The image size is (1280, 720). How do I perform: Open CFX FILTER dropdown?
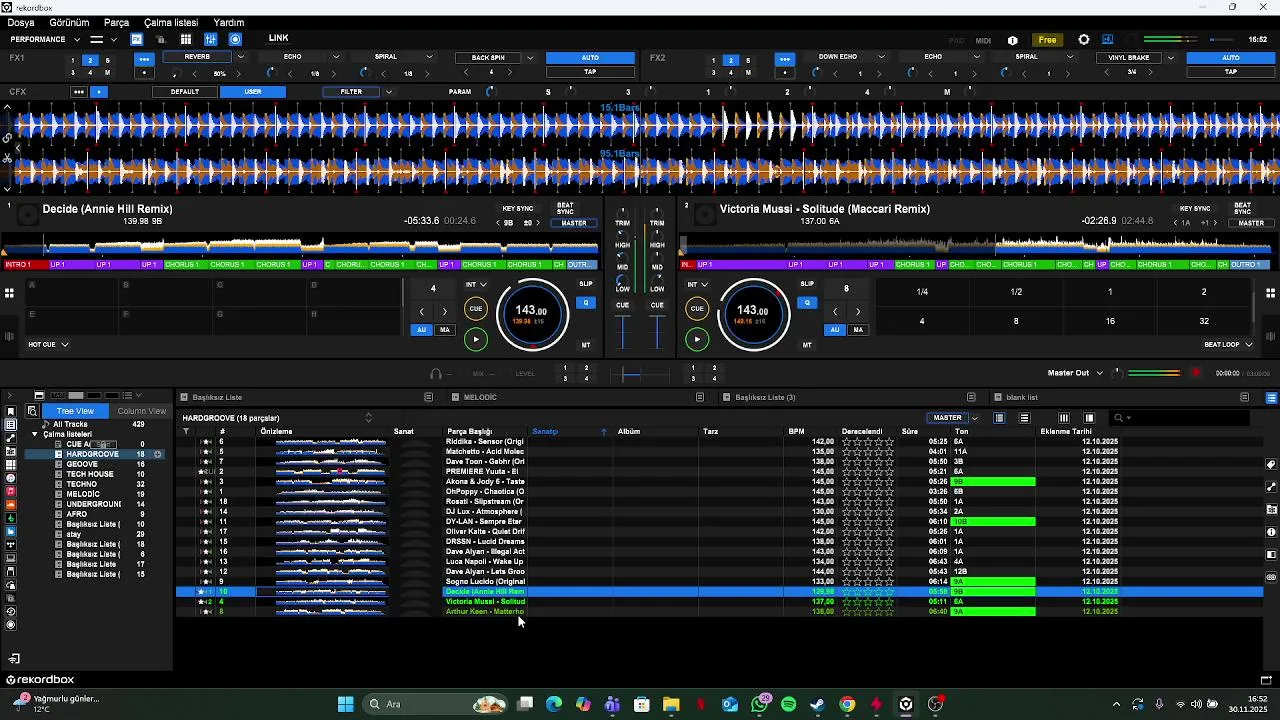coord(388,92)
